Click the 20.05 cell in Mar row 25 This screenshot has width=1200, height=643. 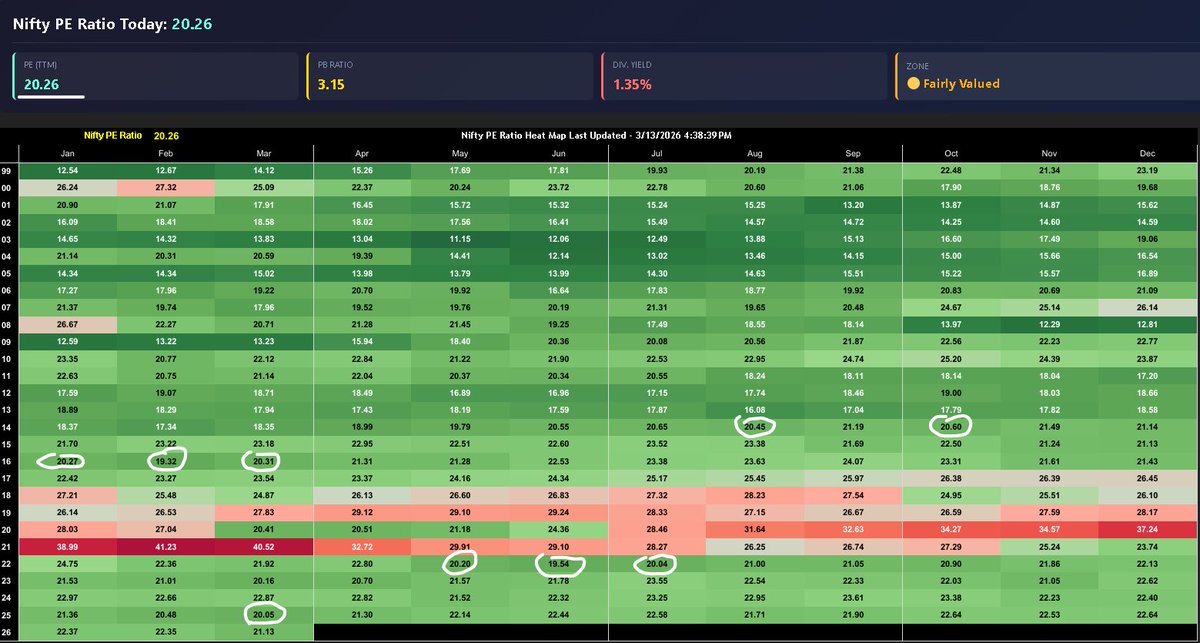point(264,615)
